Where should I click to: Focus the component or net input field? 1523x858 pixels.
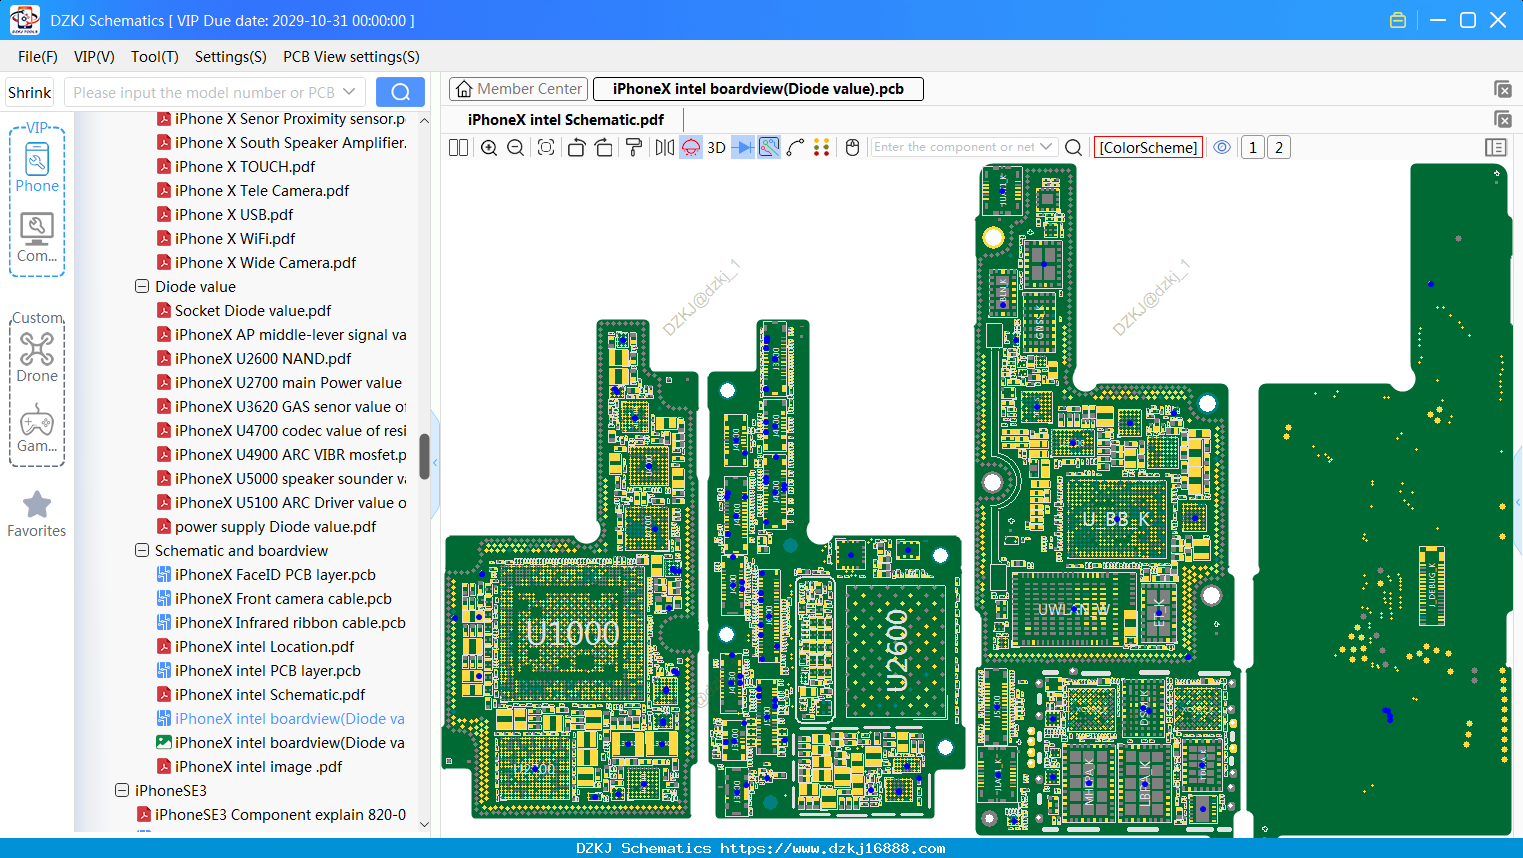[x=956, y=147]
